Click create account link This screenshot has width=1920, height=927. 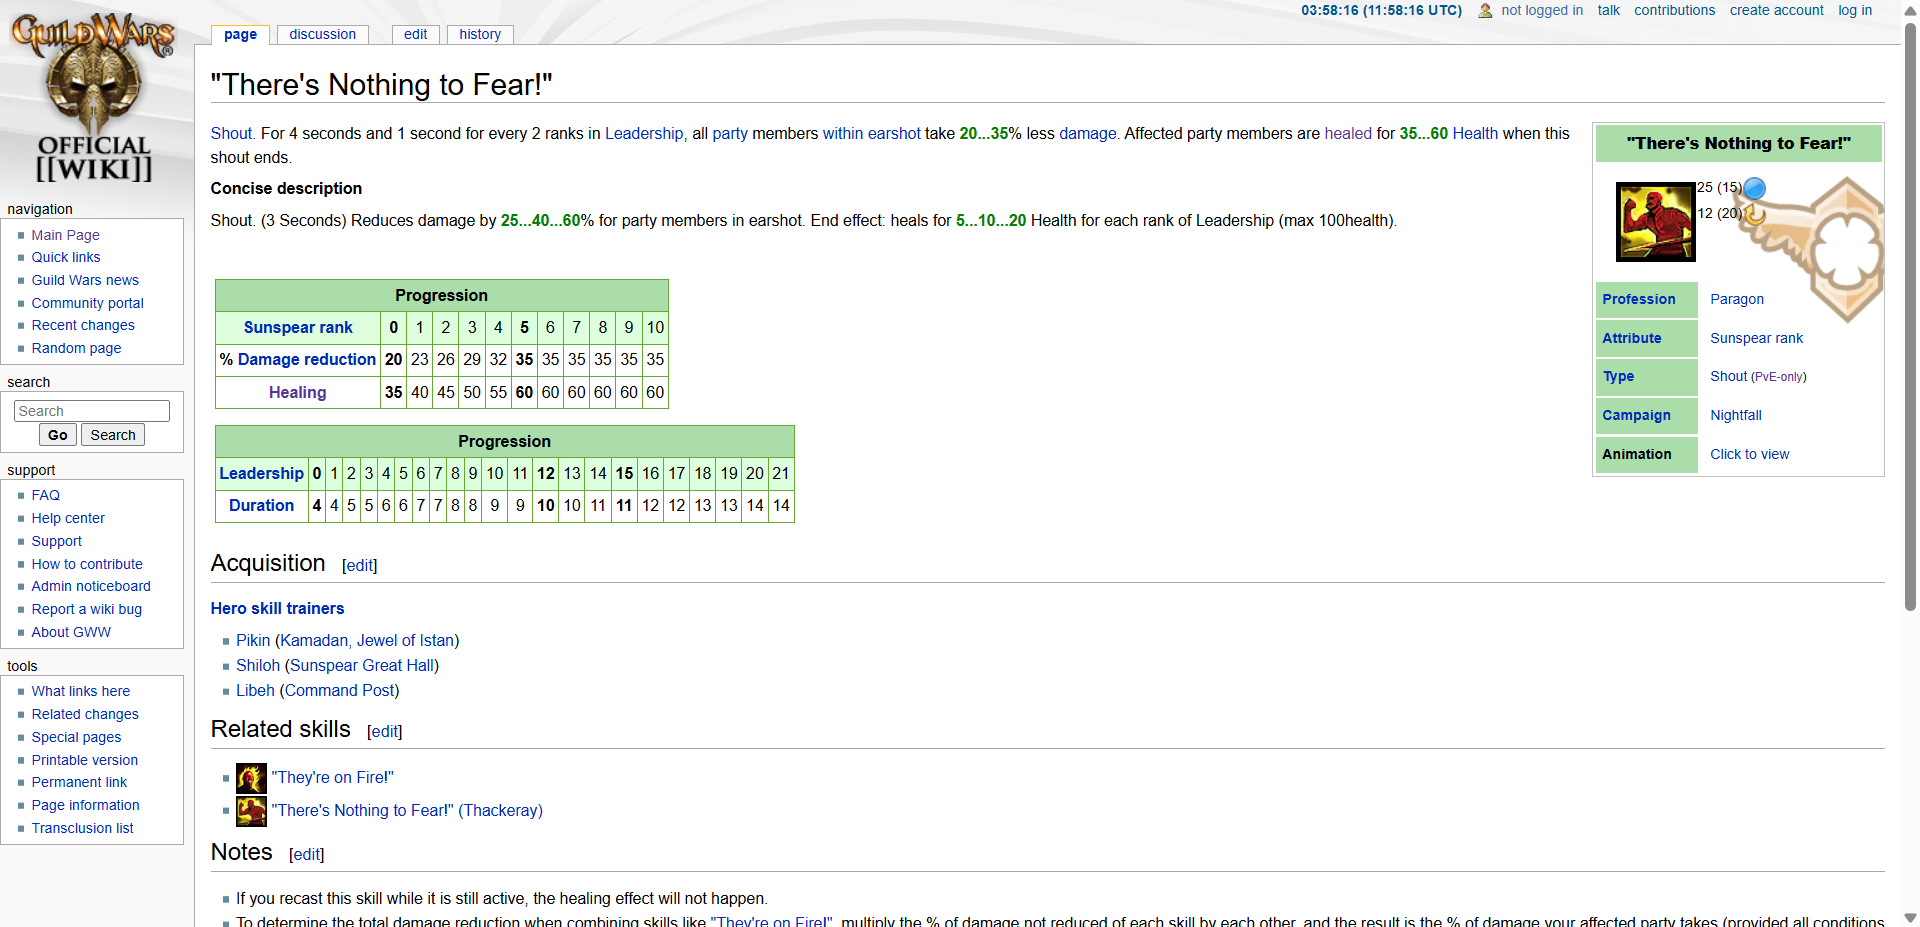[x=1776, y=10]
